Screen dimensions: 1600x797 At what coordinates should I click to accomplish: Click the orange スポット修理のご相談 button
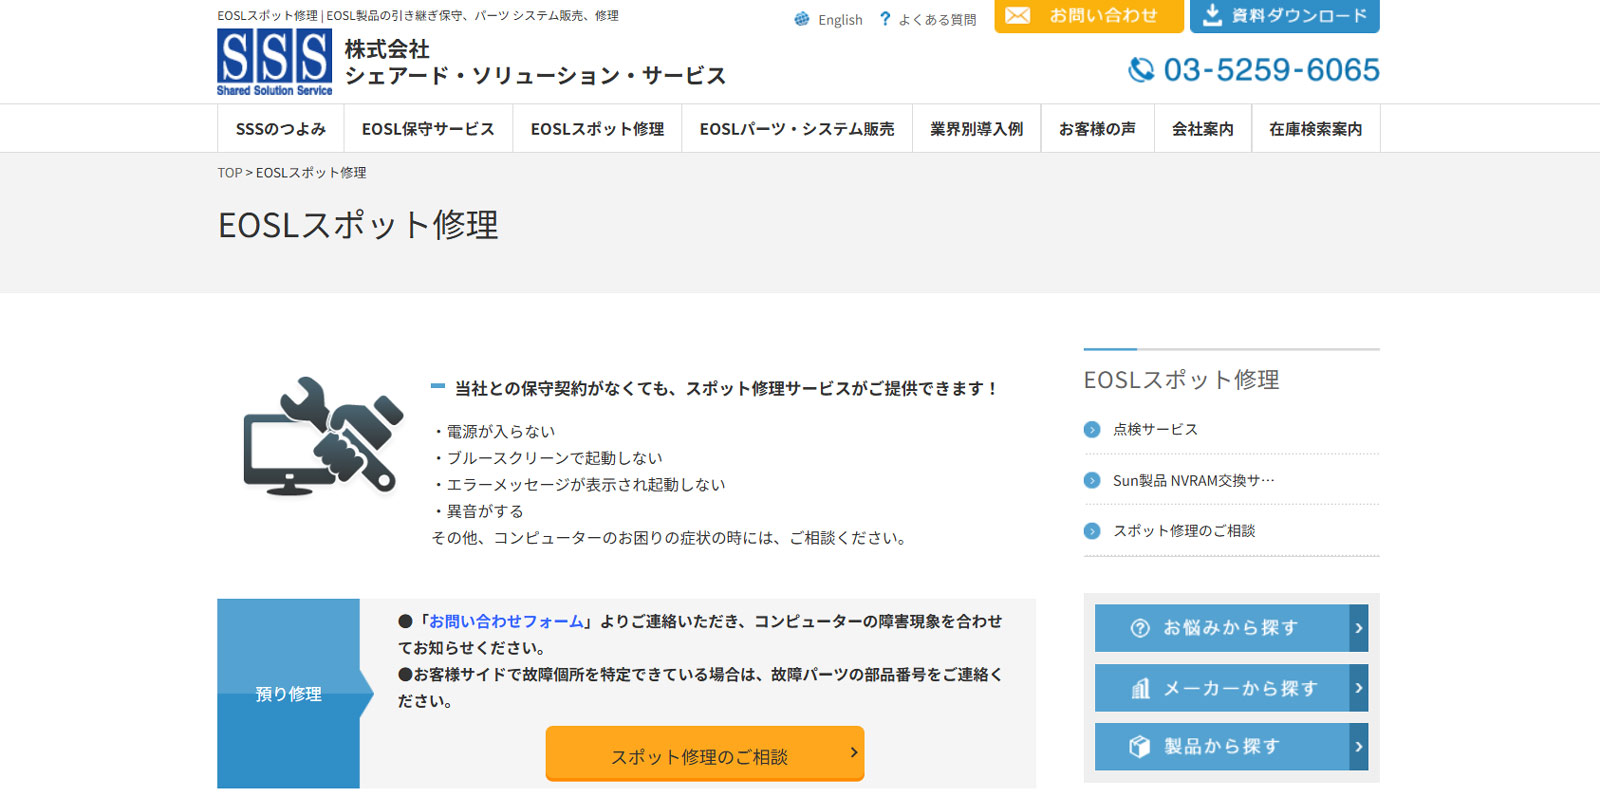[x=705, y=753]
